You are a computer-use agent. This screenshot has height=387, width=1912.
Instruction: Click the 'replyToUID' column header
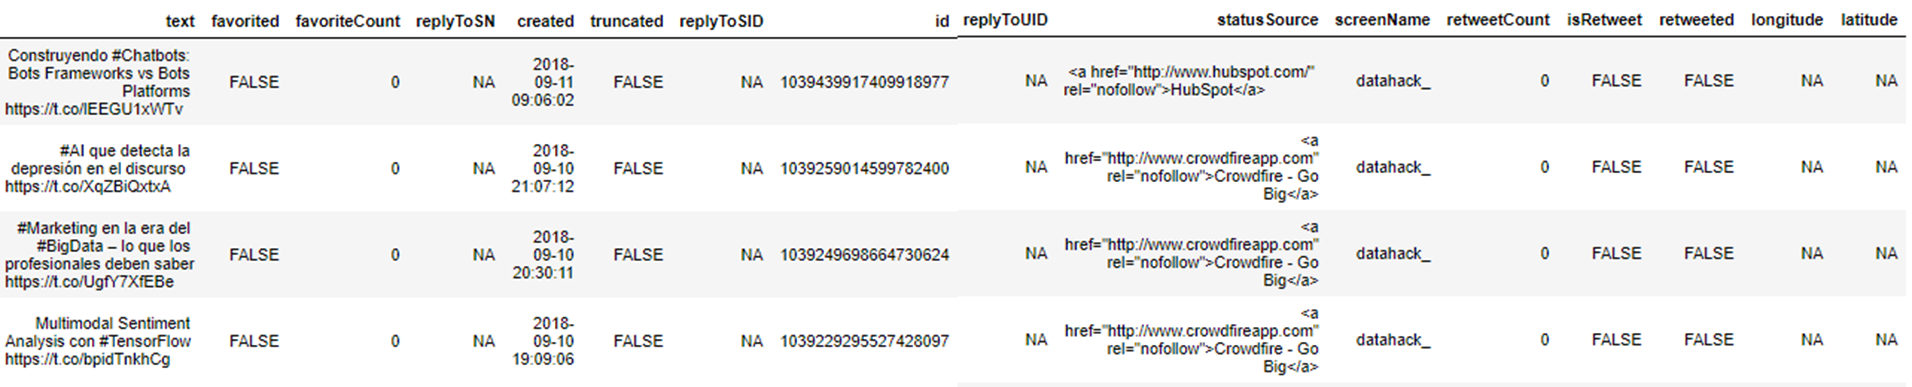(1005, 20)
